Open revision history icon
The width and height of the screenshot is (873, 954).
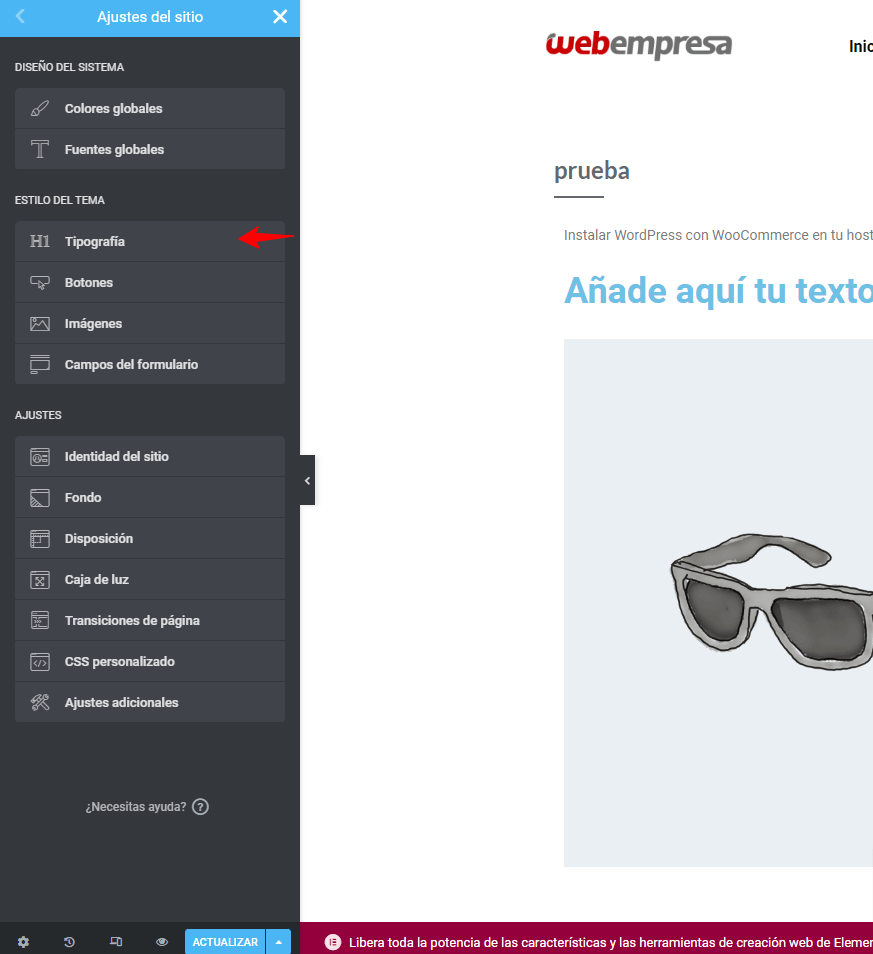coord(69,942)
